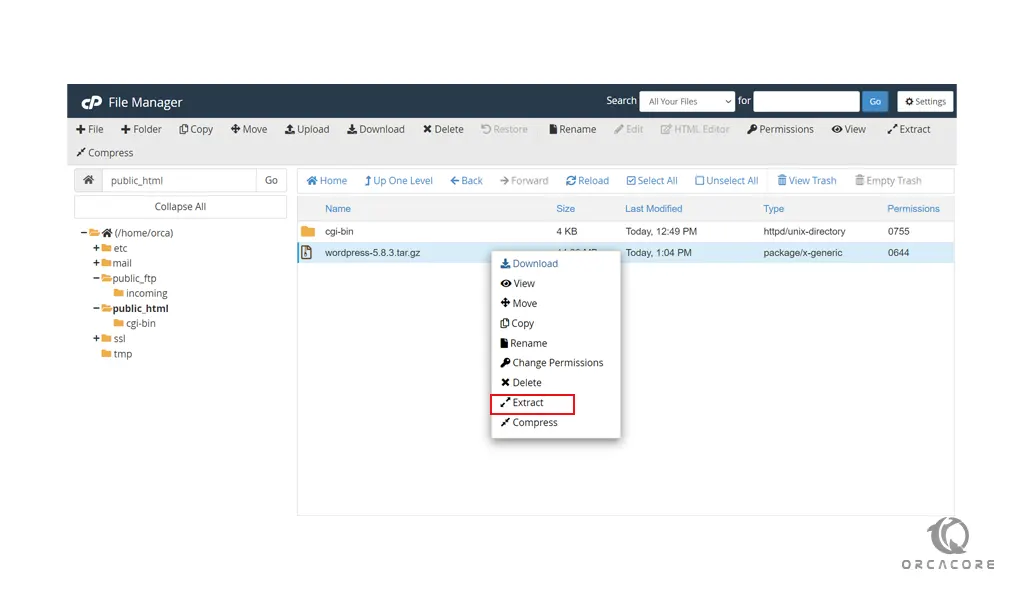Select cgi-bin folder in the tree
The height and width of the screenshot is (600, 1024).
tap(140, 323)
